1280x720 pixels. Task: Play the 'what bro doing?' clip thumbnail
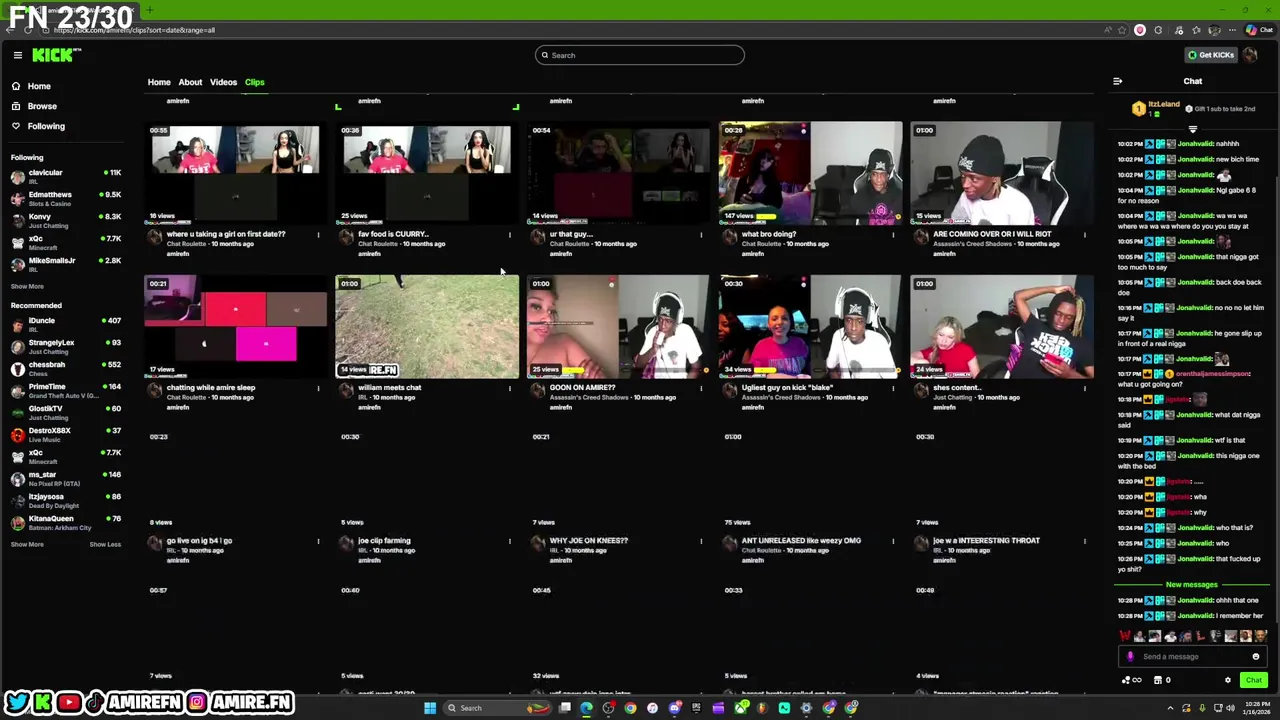pos(810,173)
